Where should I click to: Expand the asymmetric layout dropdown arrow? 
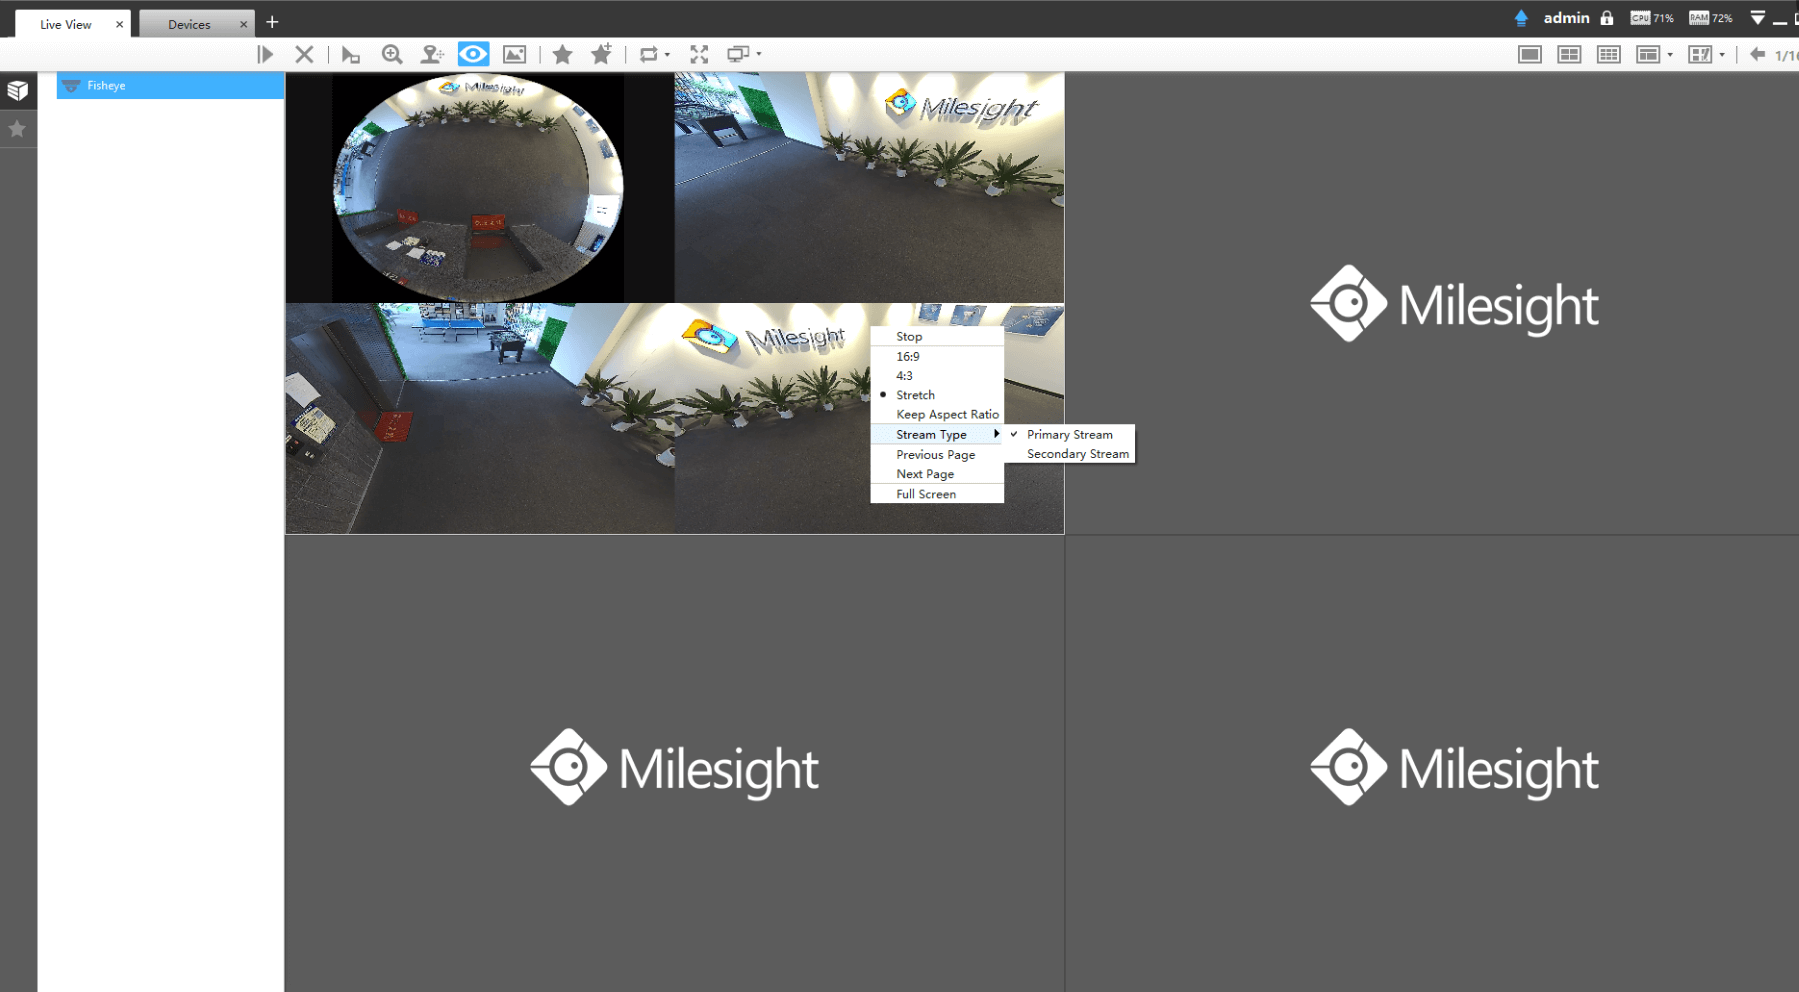coord(1670,55)
